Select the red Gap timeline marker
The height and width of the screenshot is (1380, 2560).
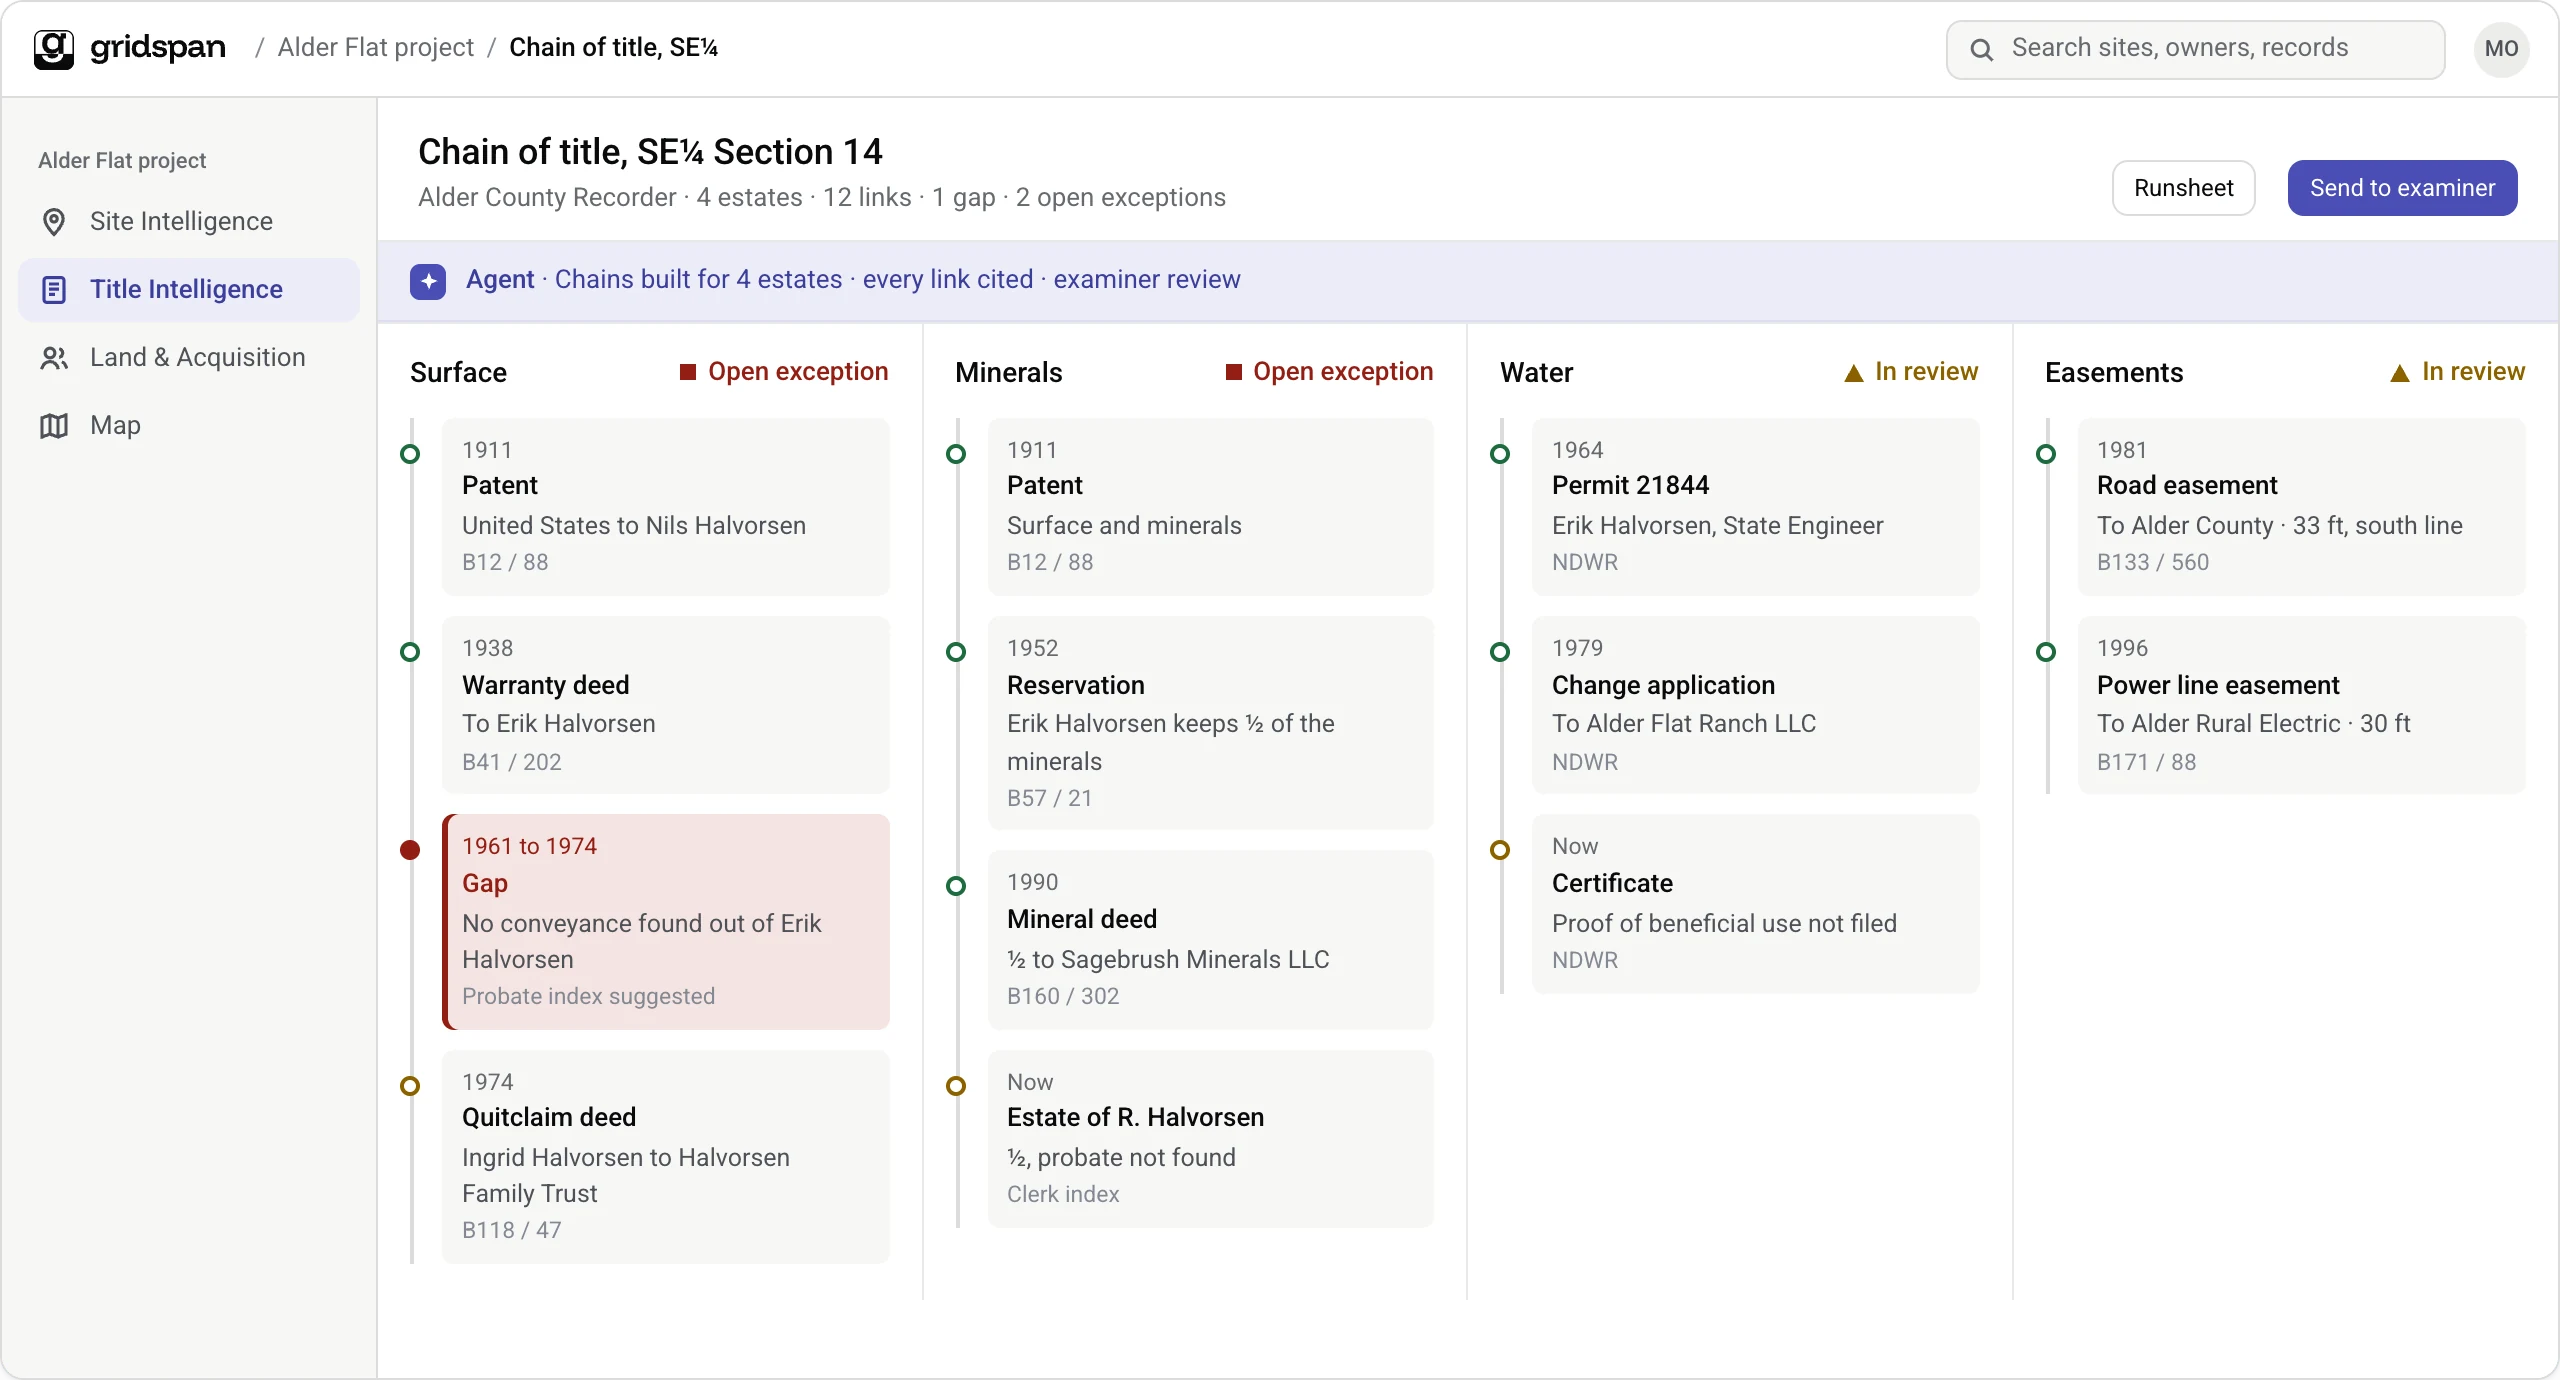[410, 850]
